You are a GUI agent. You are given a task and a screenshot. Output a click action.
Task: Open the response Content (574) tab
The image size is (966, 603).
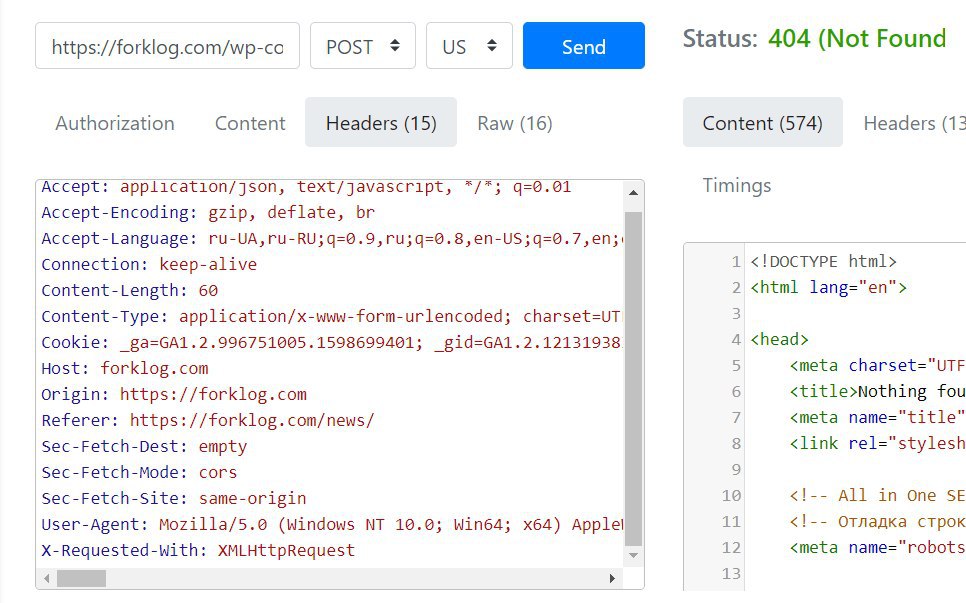(x=763, y=123)
